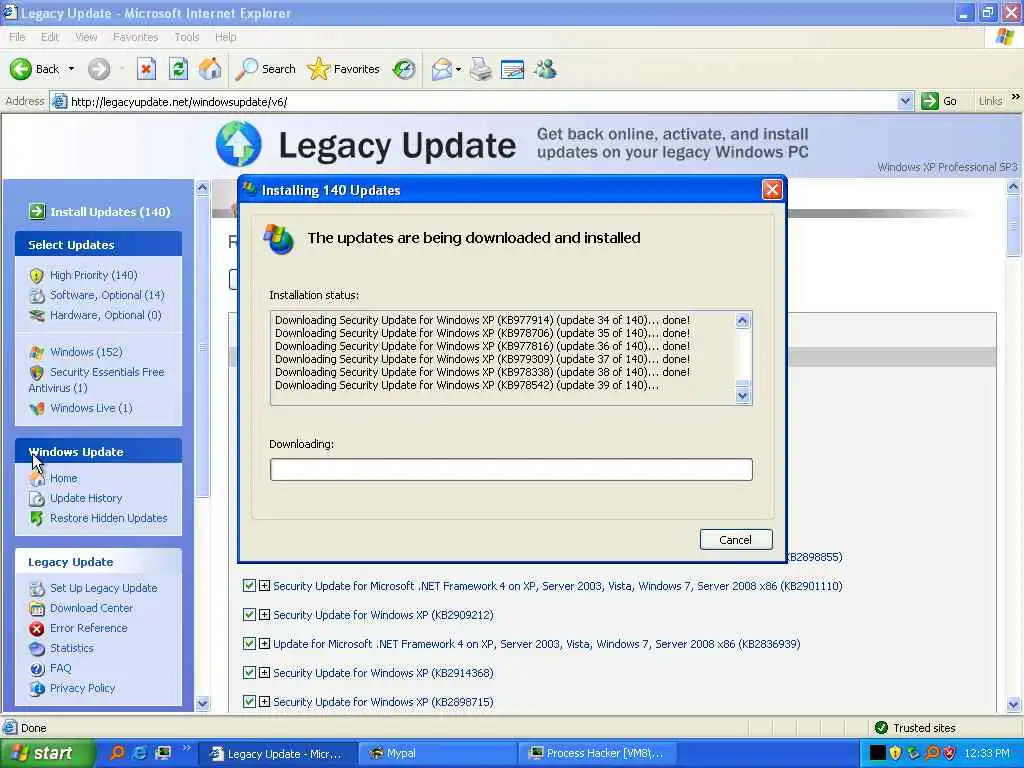1024x768 pixels.
Task: Expand details for KB2901110 update
Action: (264, 586)
